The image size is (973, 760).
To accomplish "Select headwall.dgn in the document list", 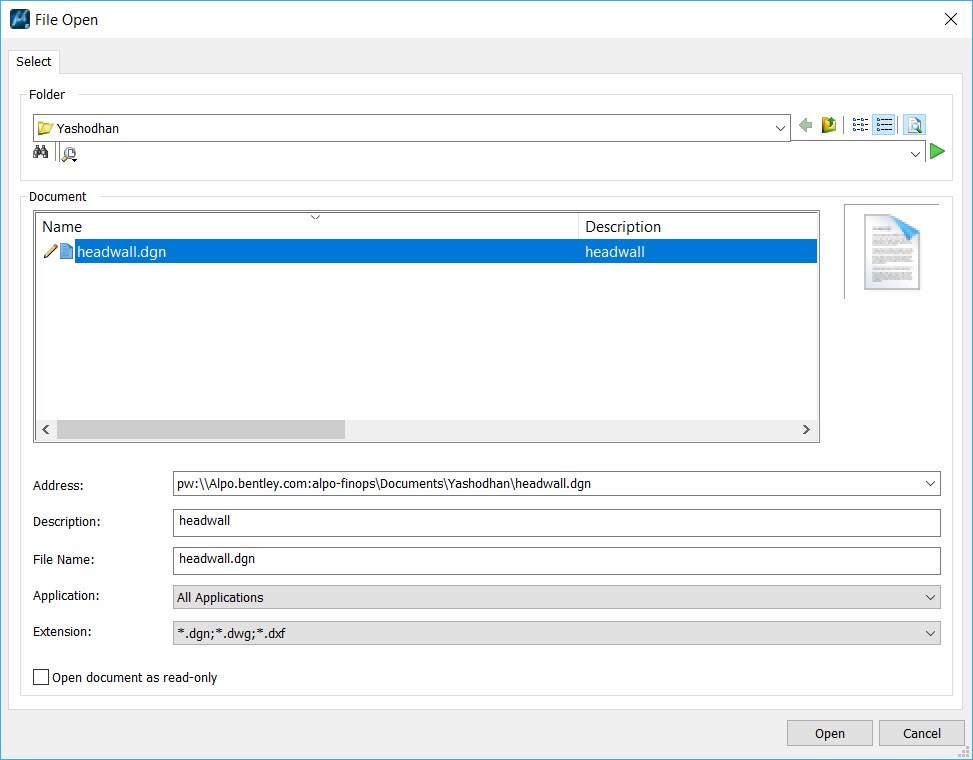I will point(121,252).
